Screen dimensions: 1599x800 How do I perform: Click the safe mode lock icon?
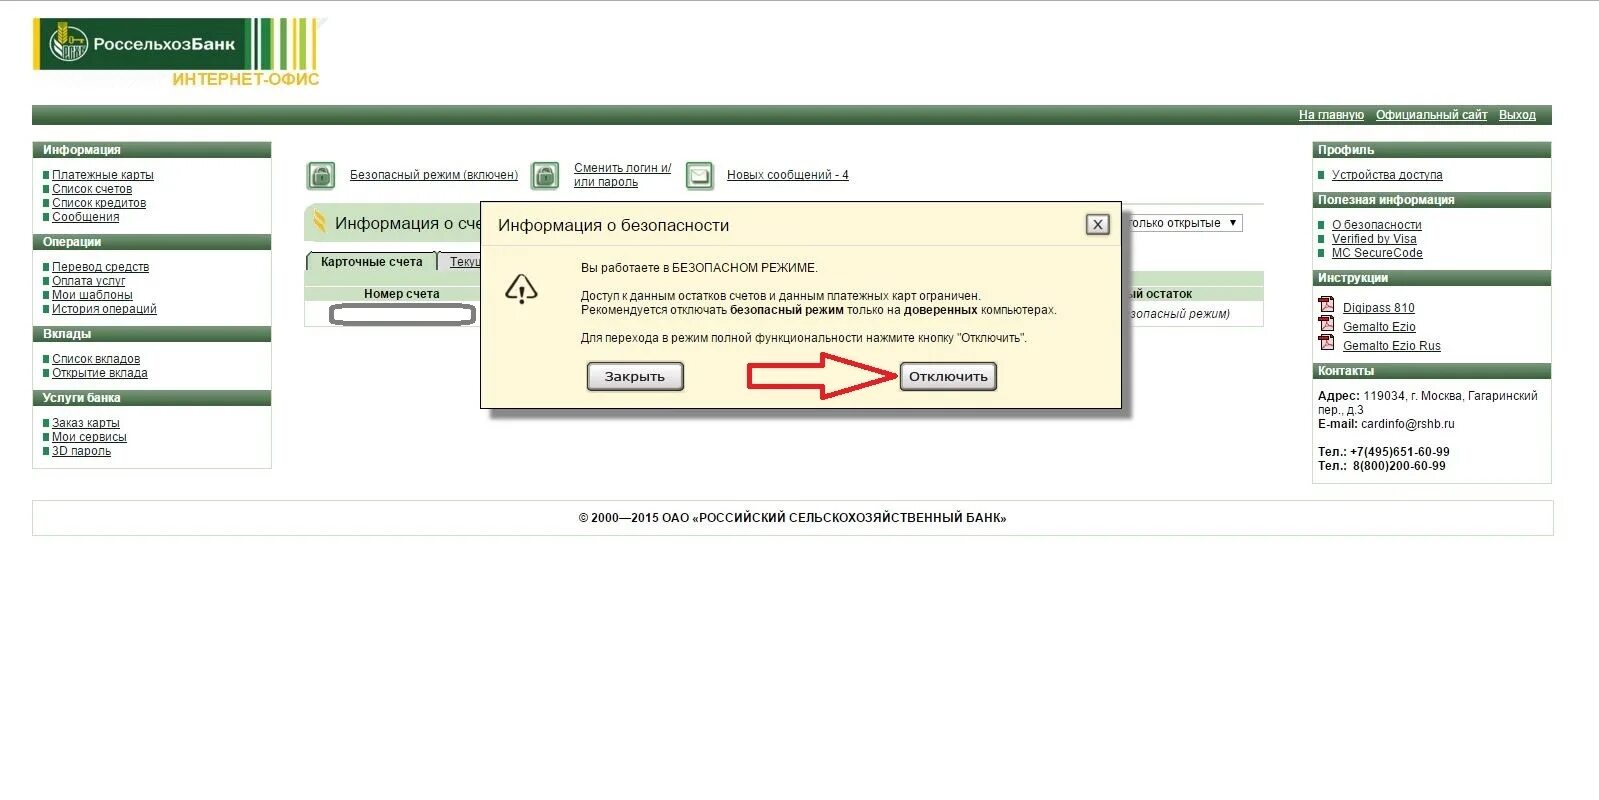[320, 176]
